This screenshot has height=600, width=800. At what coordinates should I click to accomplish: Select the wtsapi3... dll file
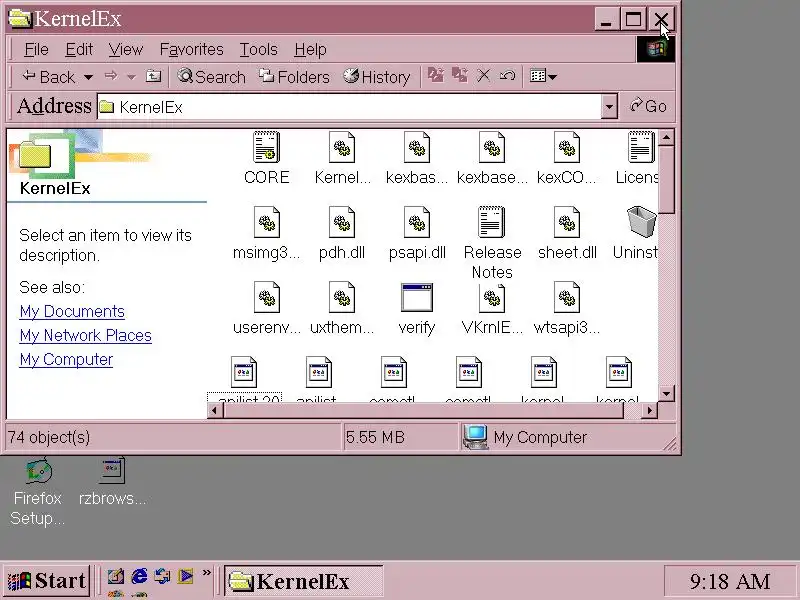pyautogui.click(x=567, y=297)
